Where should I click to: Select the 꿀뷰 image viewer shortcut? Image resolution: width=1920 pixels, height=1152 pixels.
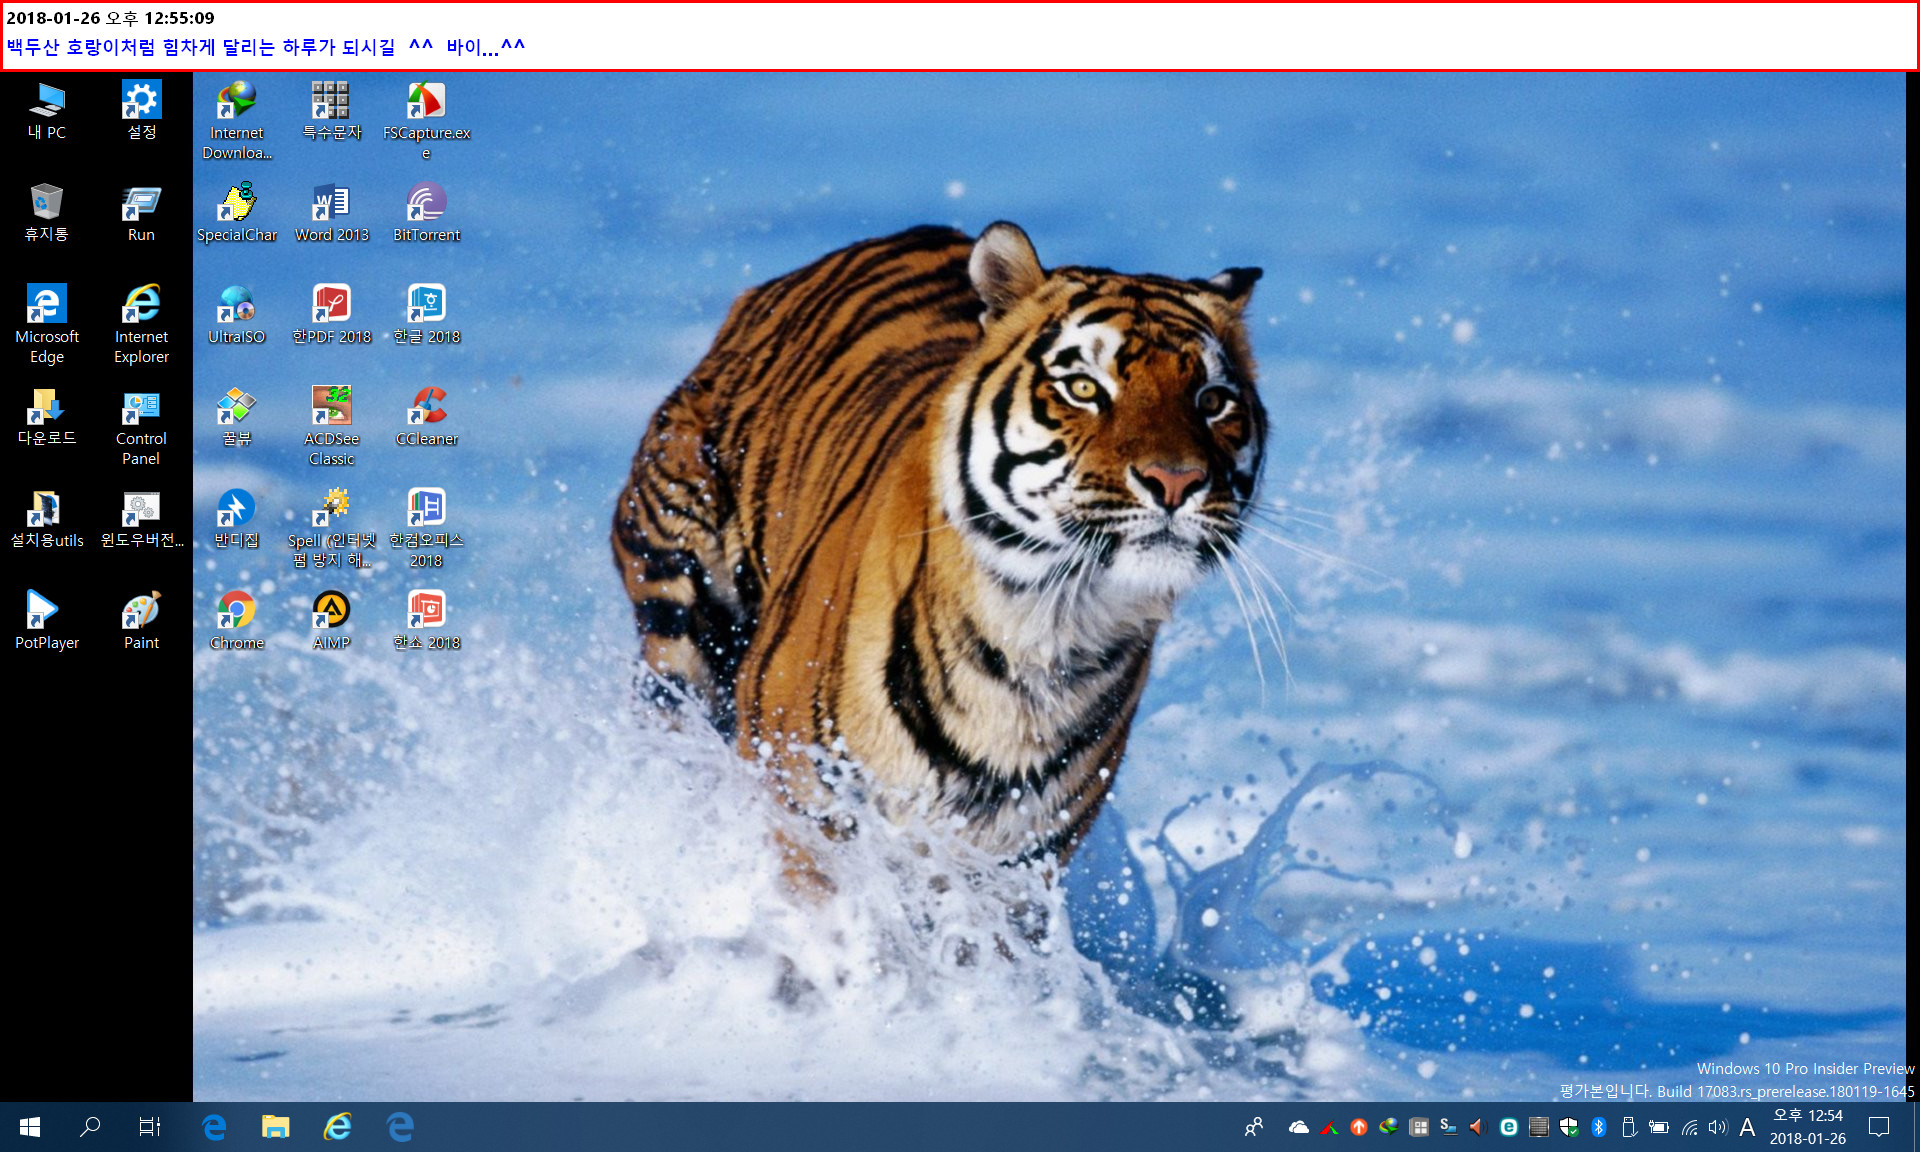[237, 417]
